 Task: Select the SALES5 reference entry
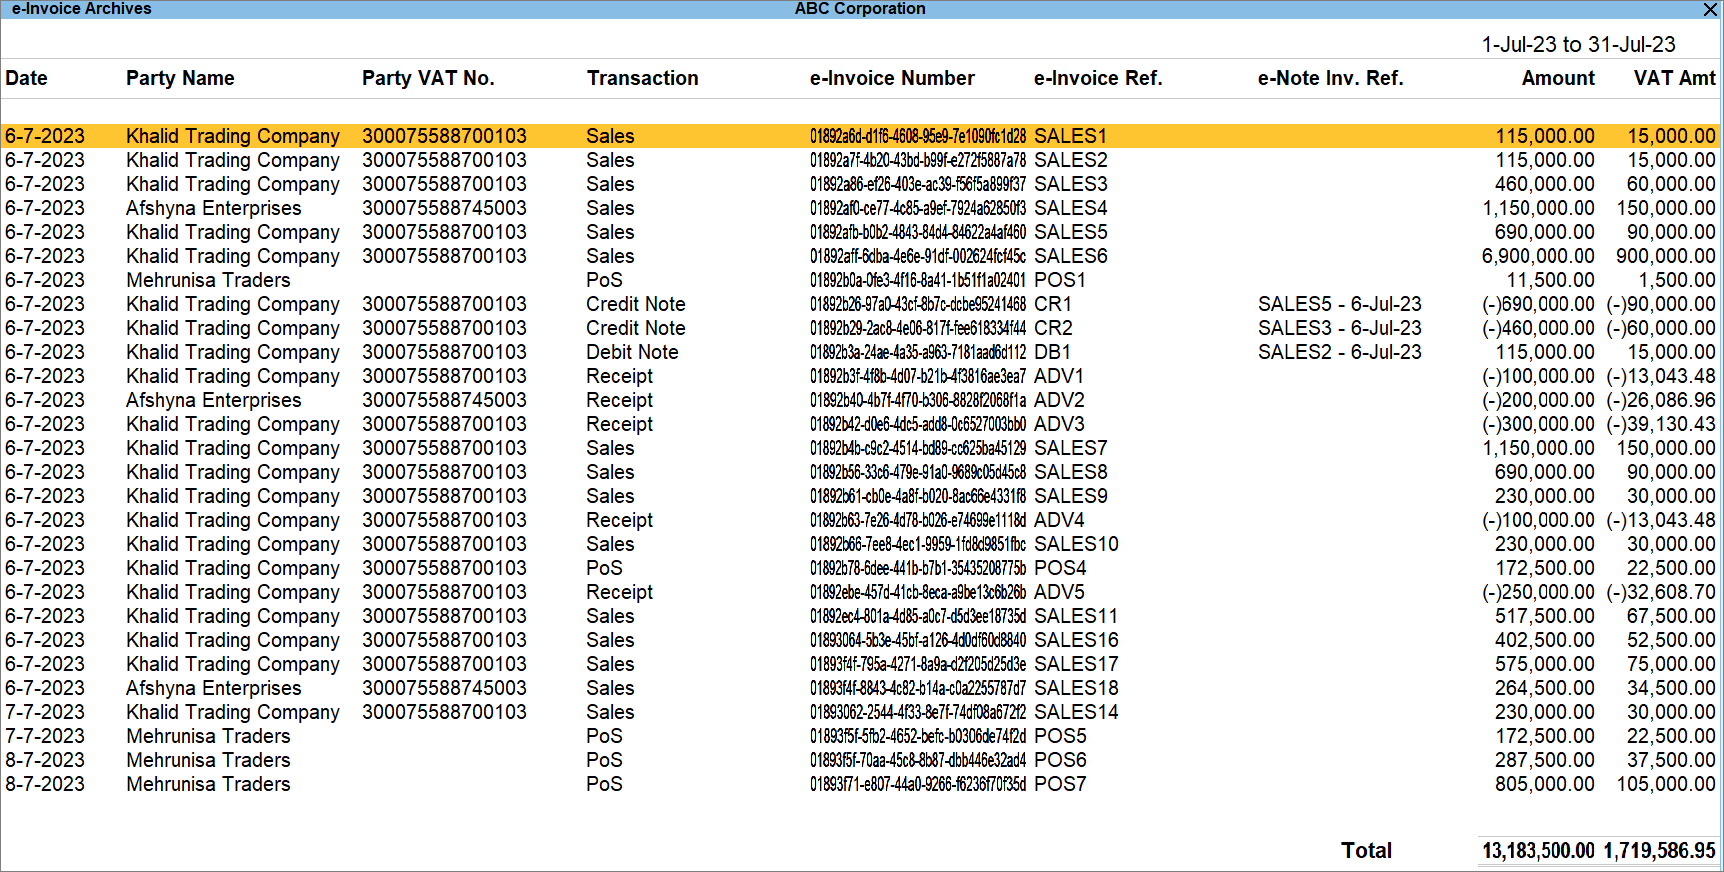1071,232
